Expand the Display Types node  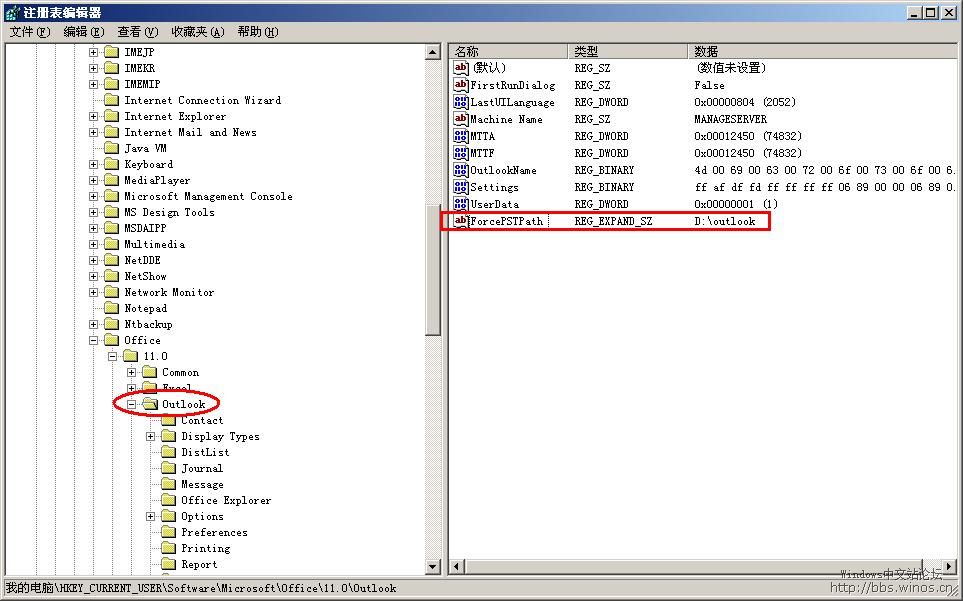tap(151, 436)
